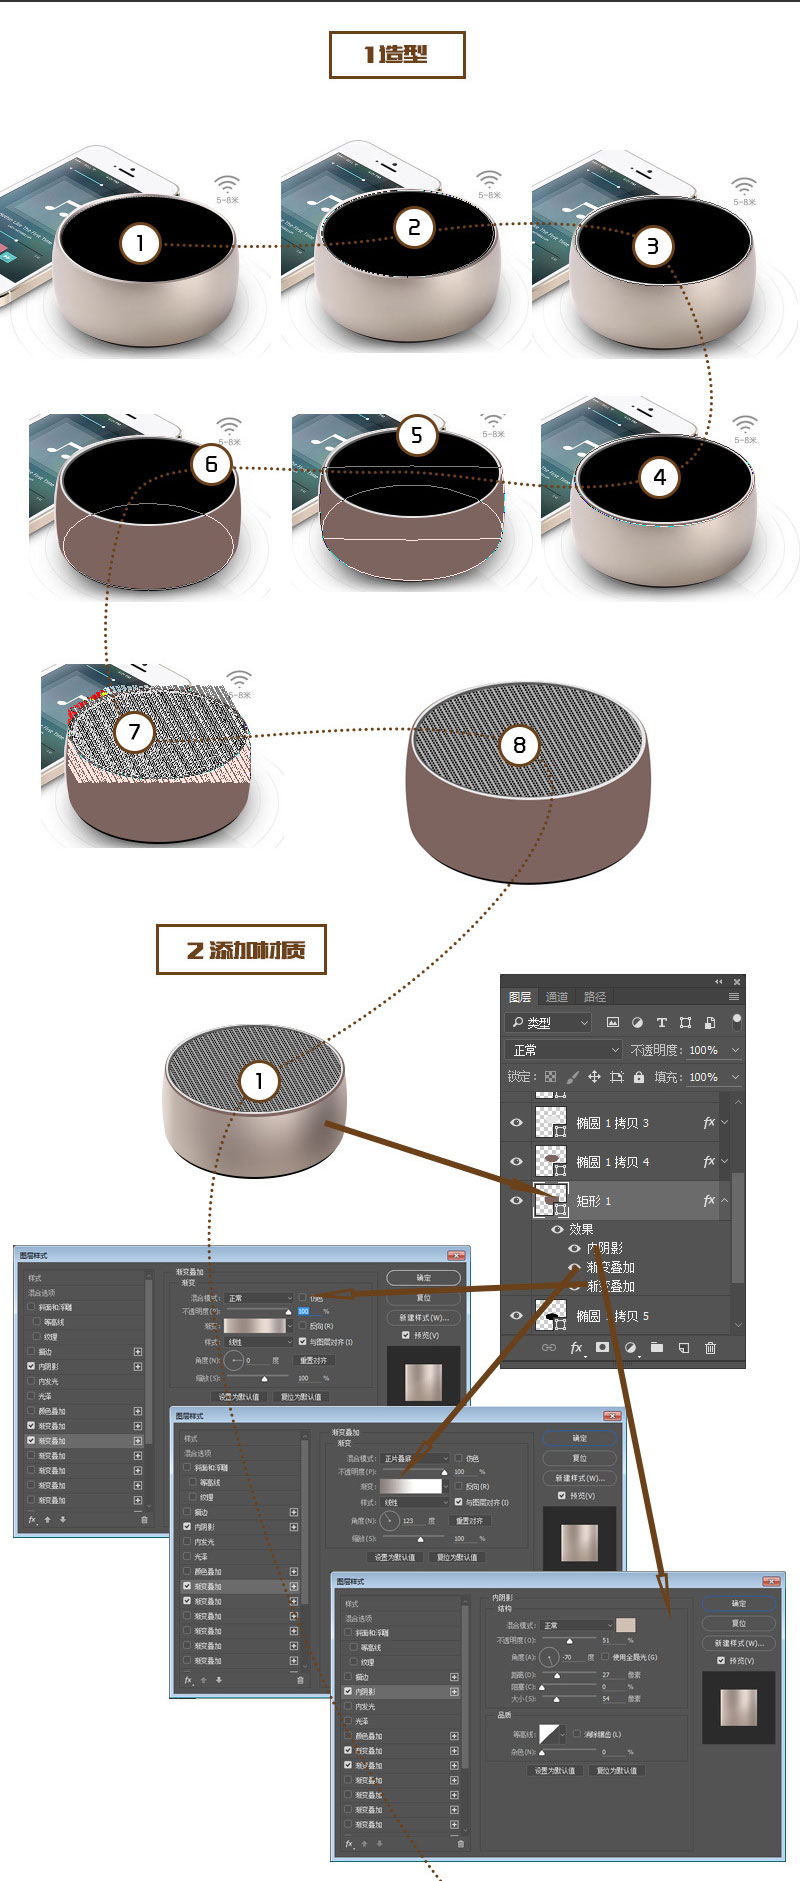Open gradient swatch in 正常 渐变叠加 dialog
800x1881 pixels.
point(254,1326)
